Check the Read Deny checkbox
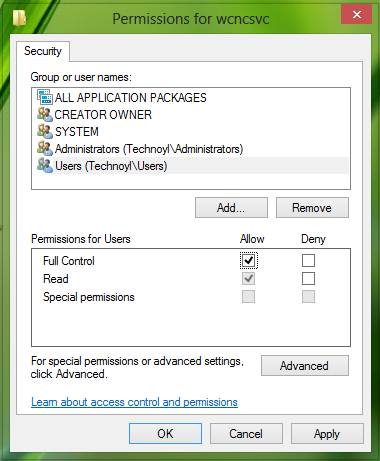380x461 pixels. 308,278
